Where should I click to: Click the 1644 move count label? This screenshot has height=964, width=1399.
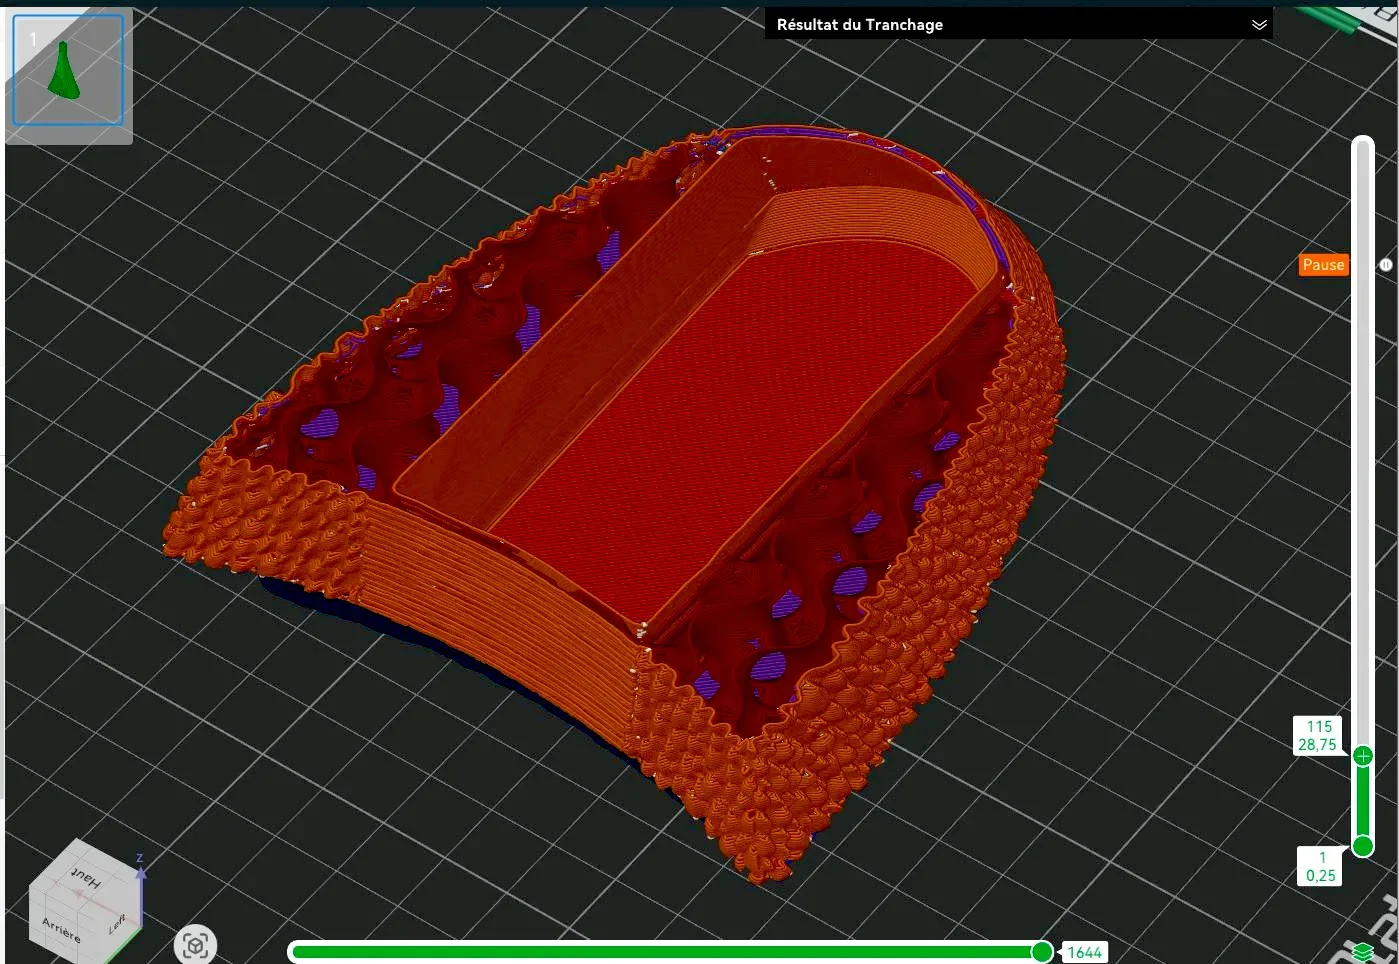[x=1084, y=952]
